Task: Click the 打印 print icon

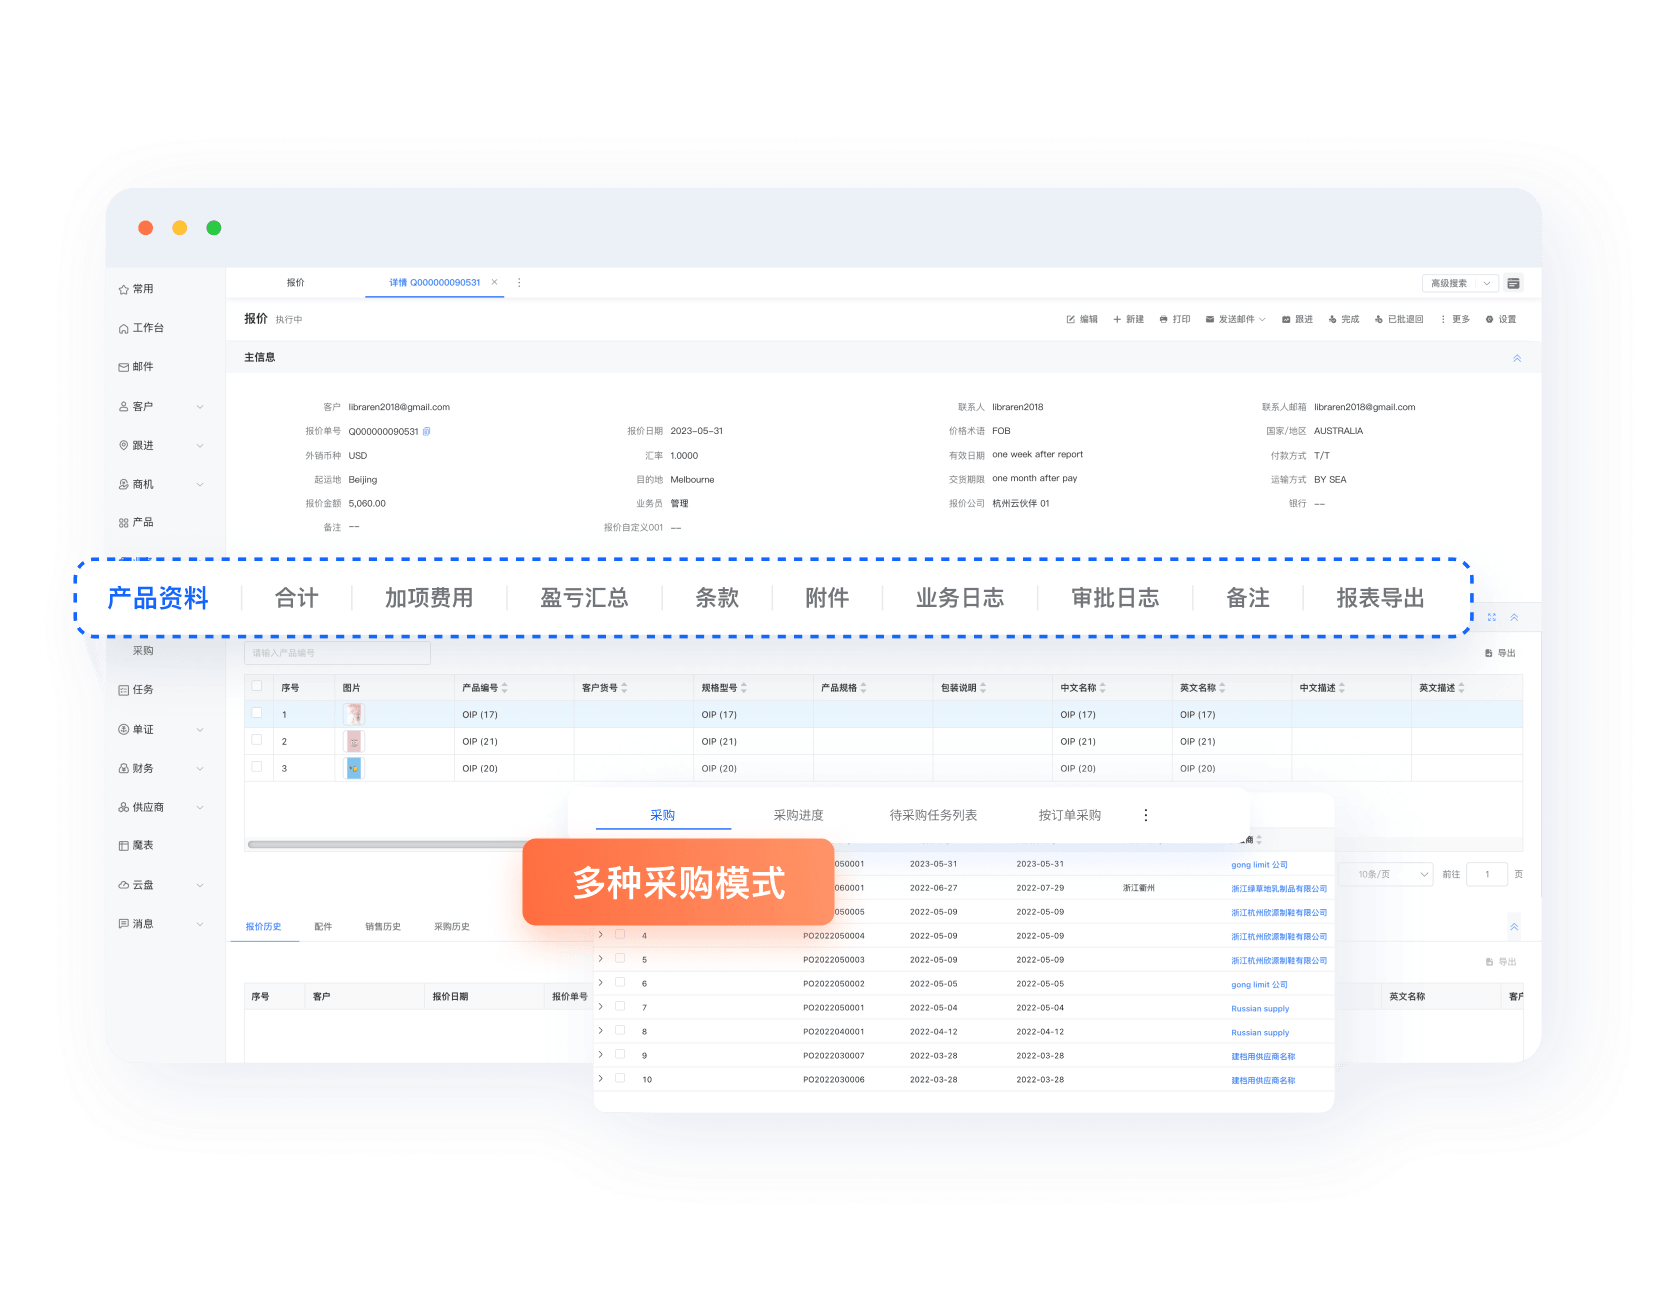Action: (1163, 320)
